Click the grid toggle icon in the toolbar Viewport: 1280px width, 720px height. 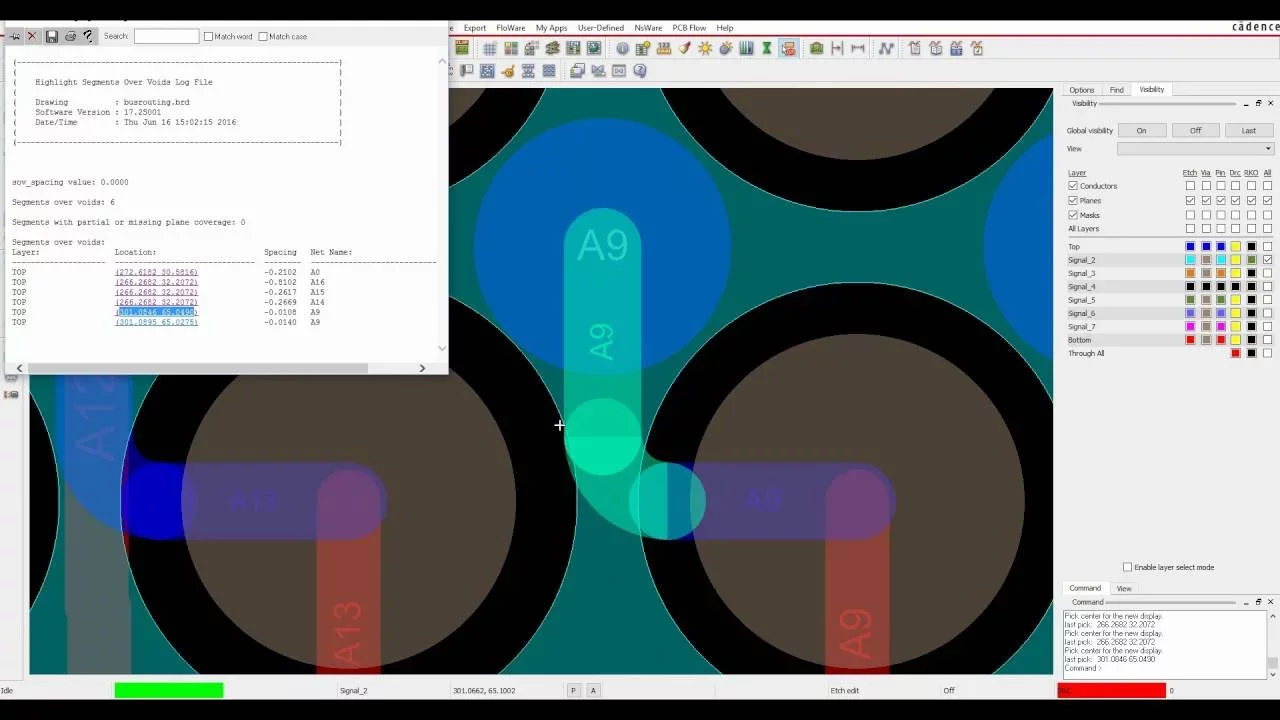[490, 48]
